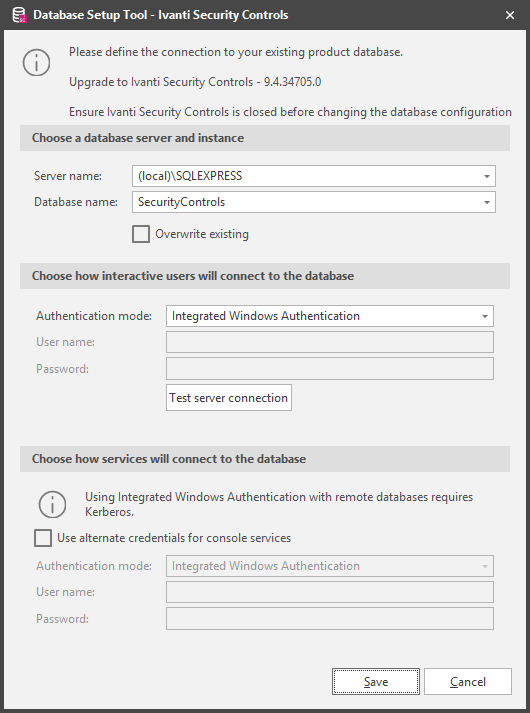Click into the Server name text field
The height and width of the screenshot is (713, 530).
coord(305,176)
